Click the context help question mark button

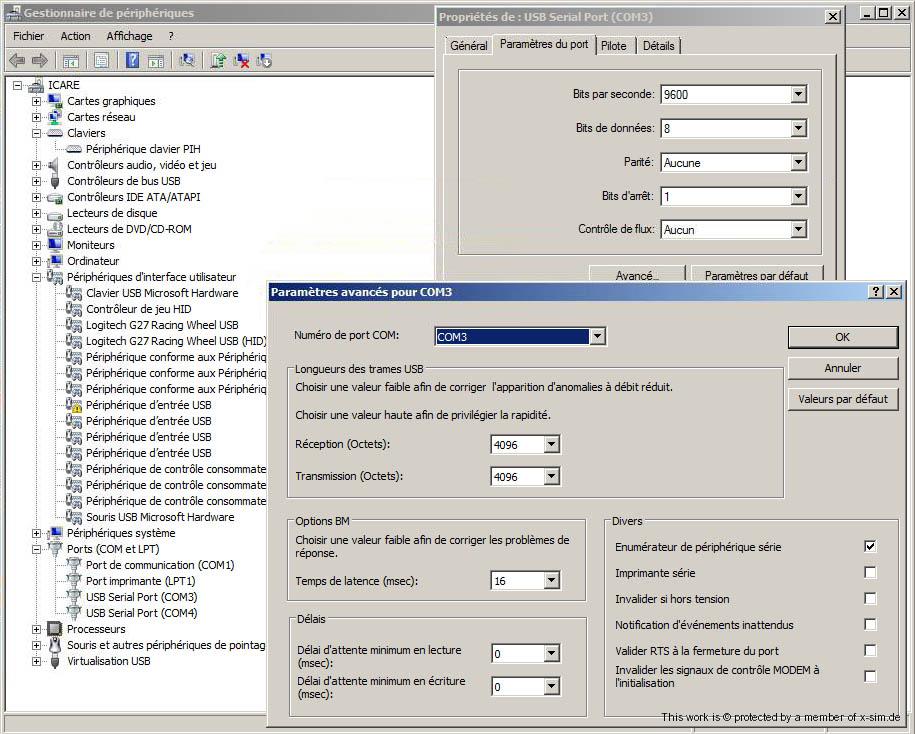point(876,291)
